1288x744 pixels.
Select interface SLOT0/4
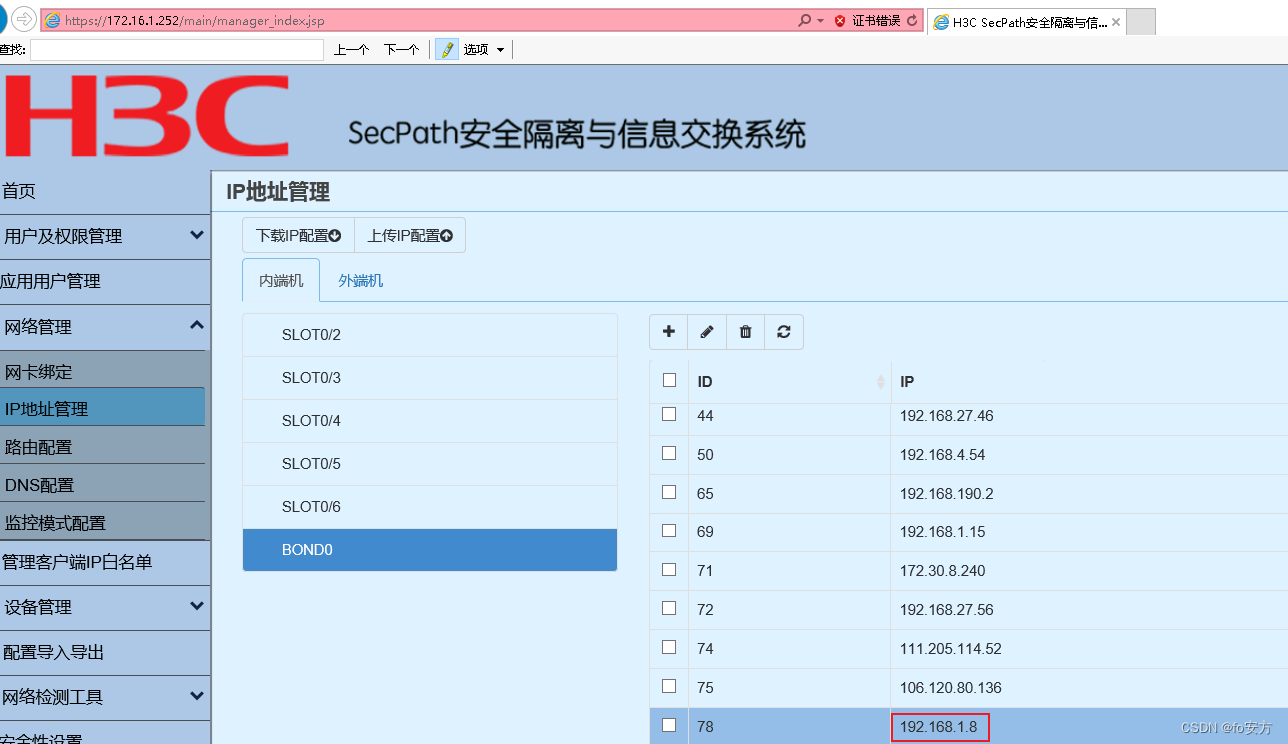(430, 421)
